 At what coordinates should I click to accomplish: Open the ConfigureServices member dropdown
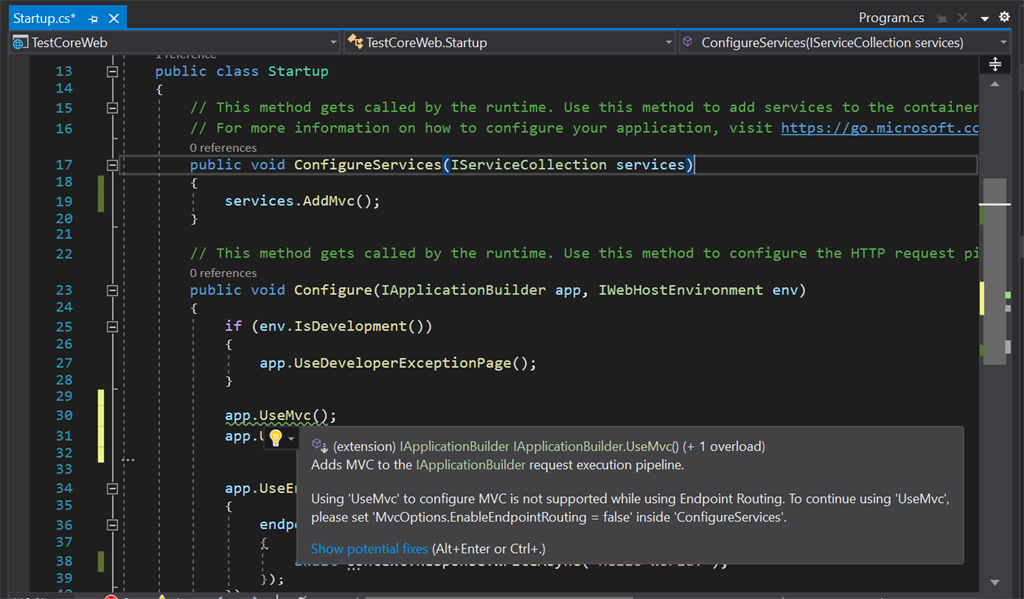click(x=1003, y=42)
